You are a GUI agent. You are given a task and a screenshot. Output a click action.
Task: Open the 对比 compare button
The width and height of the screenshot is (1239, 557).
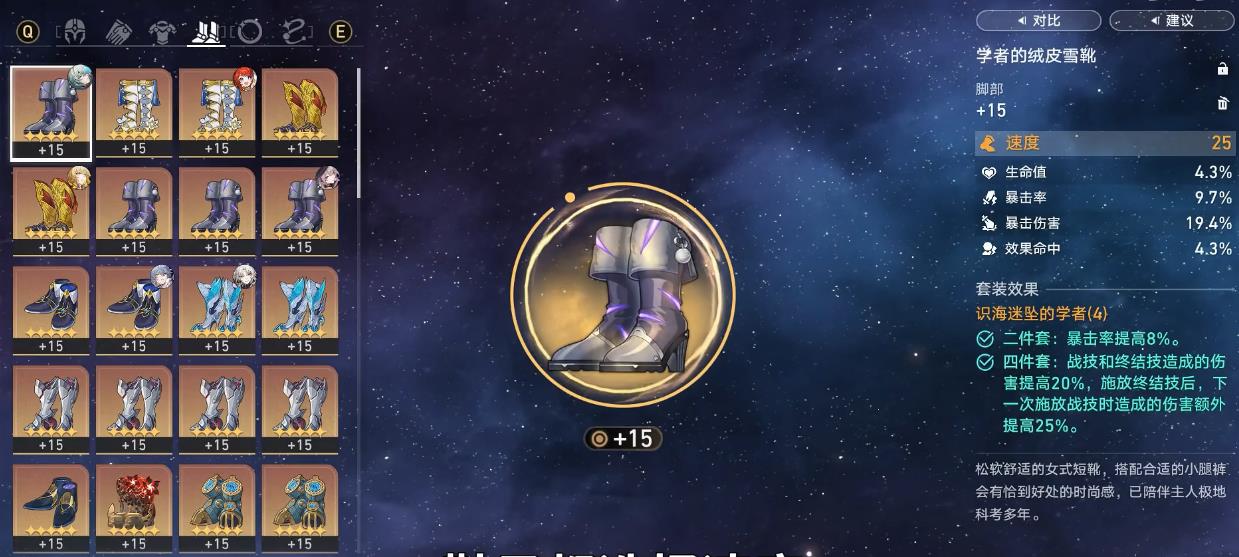(x=1038, y=20)
